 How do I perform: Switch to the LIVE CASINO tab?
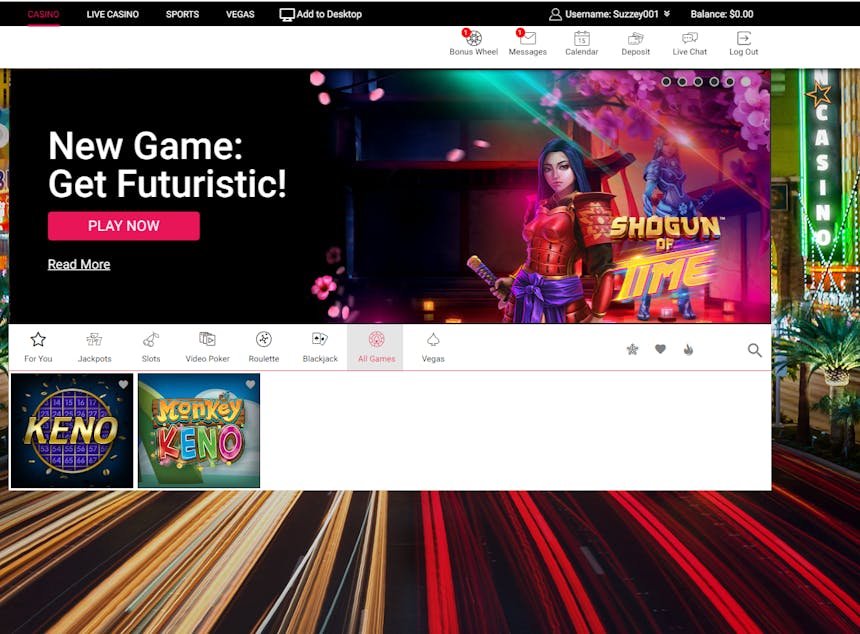(112, 14)
